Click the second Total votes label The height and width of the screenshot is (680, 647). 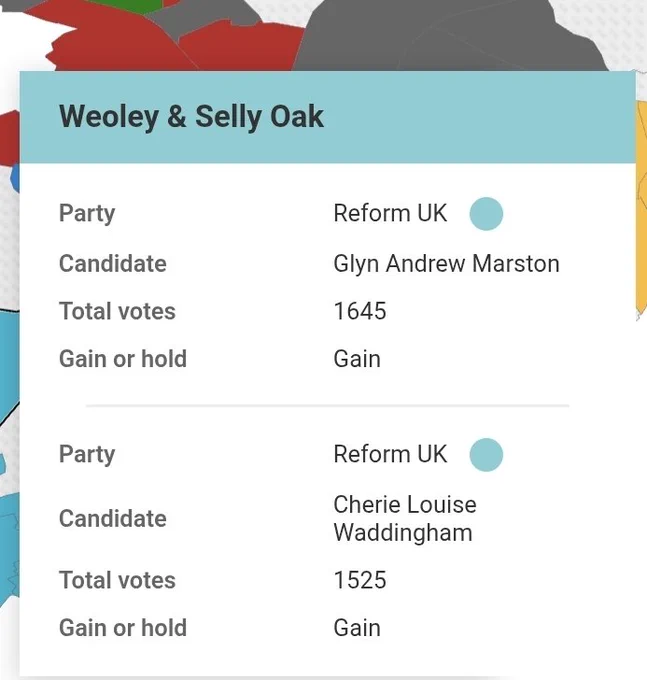117,580
